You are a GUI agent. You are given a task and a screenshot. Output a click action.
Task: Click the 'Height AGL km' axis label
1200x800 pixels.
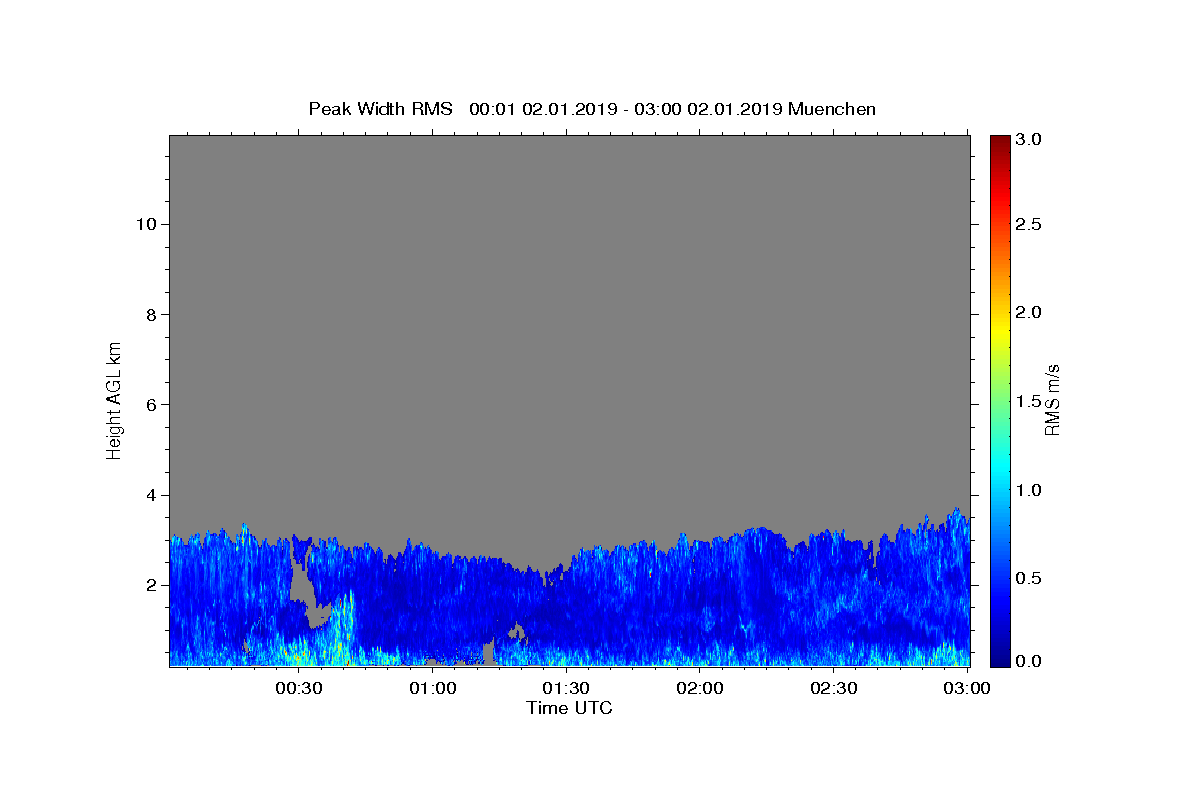point(115,399)
